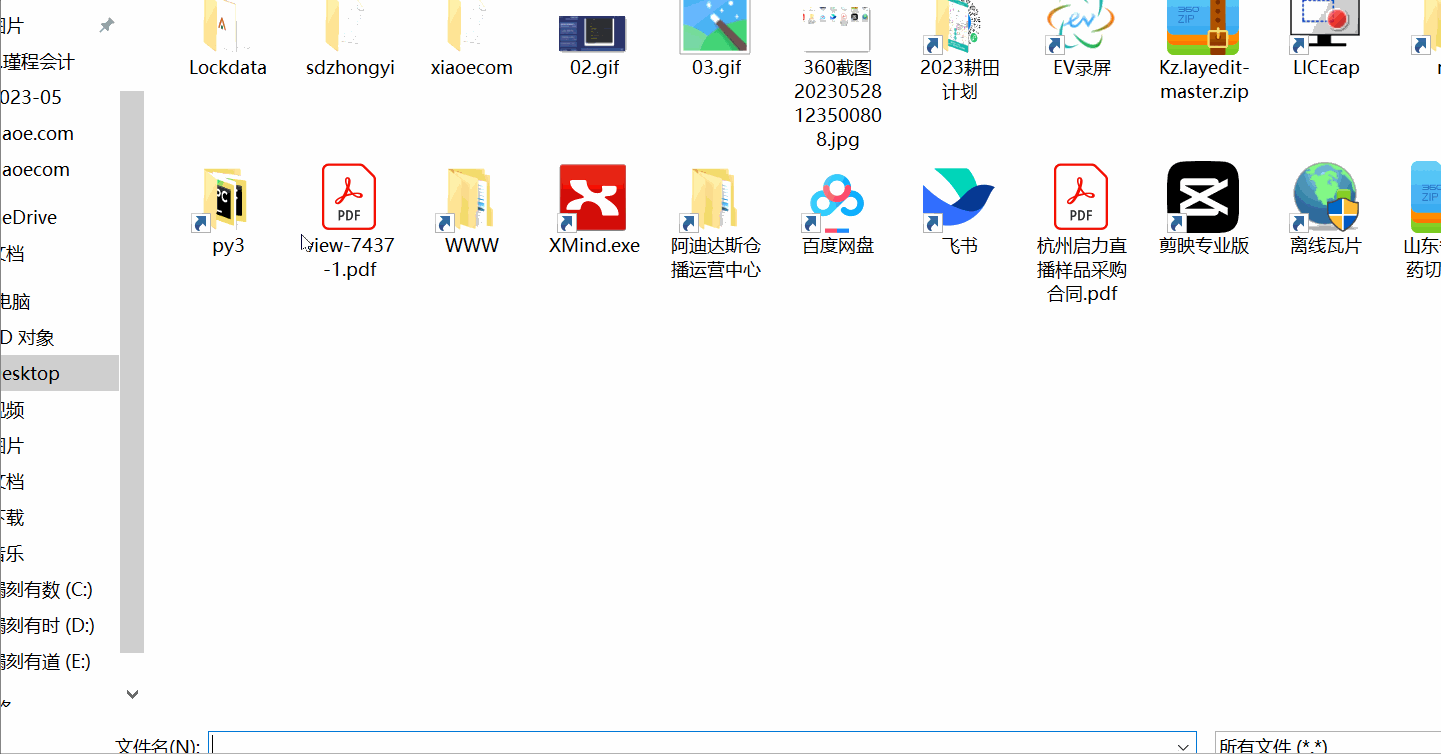Select the WWW folder shortcut
The height and width of the screenshot is (754, 1441).
coord(471,196)
